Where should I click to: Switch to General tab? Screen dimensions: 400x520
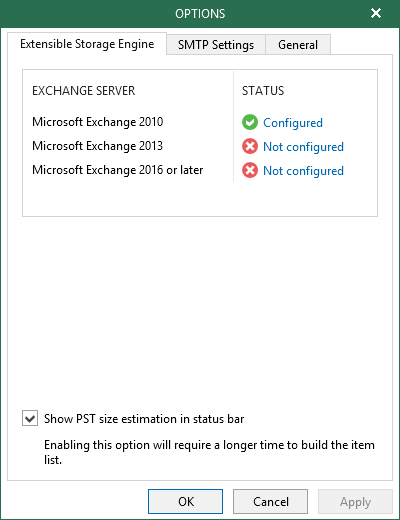(298, 45)
